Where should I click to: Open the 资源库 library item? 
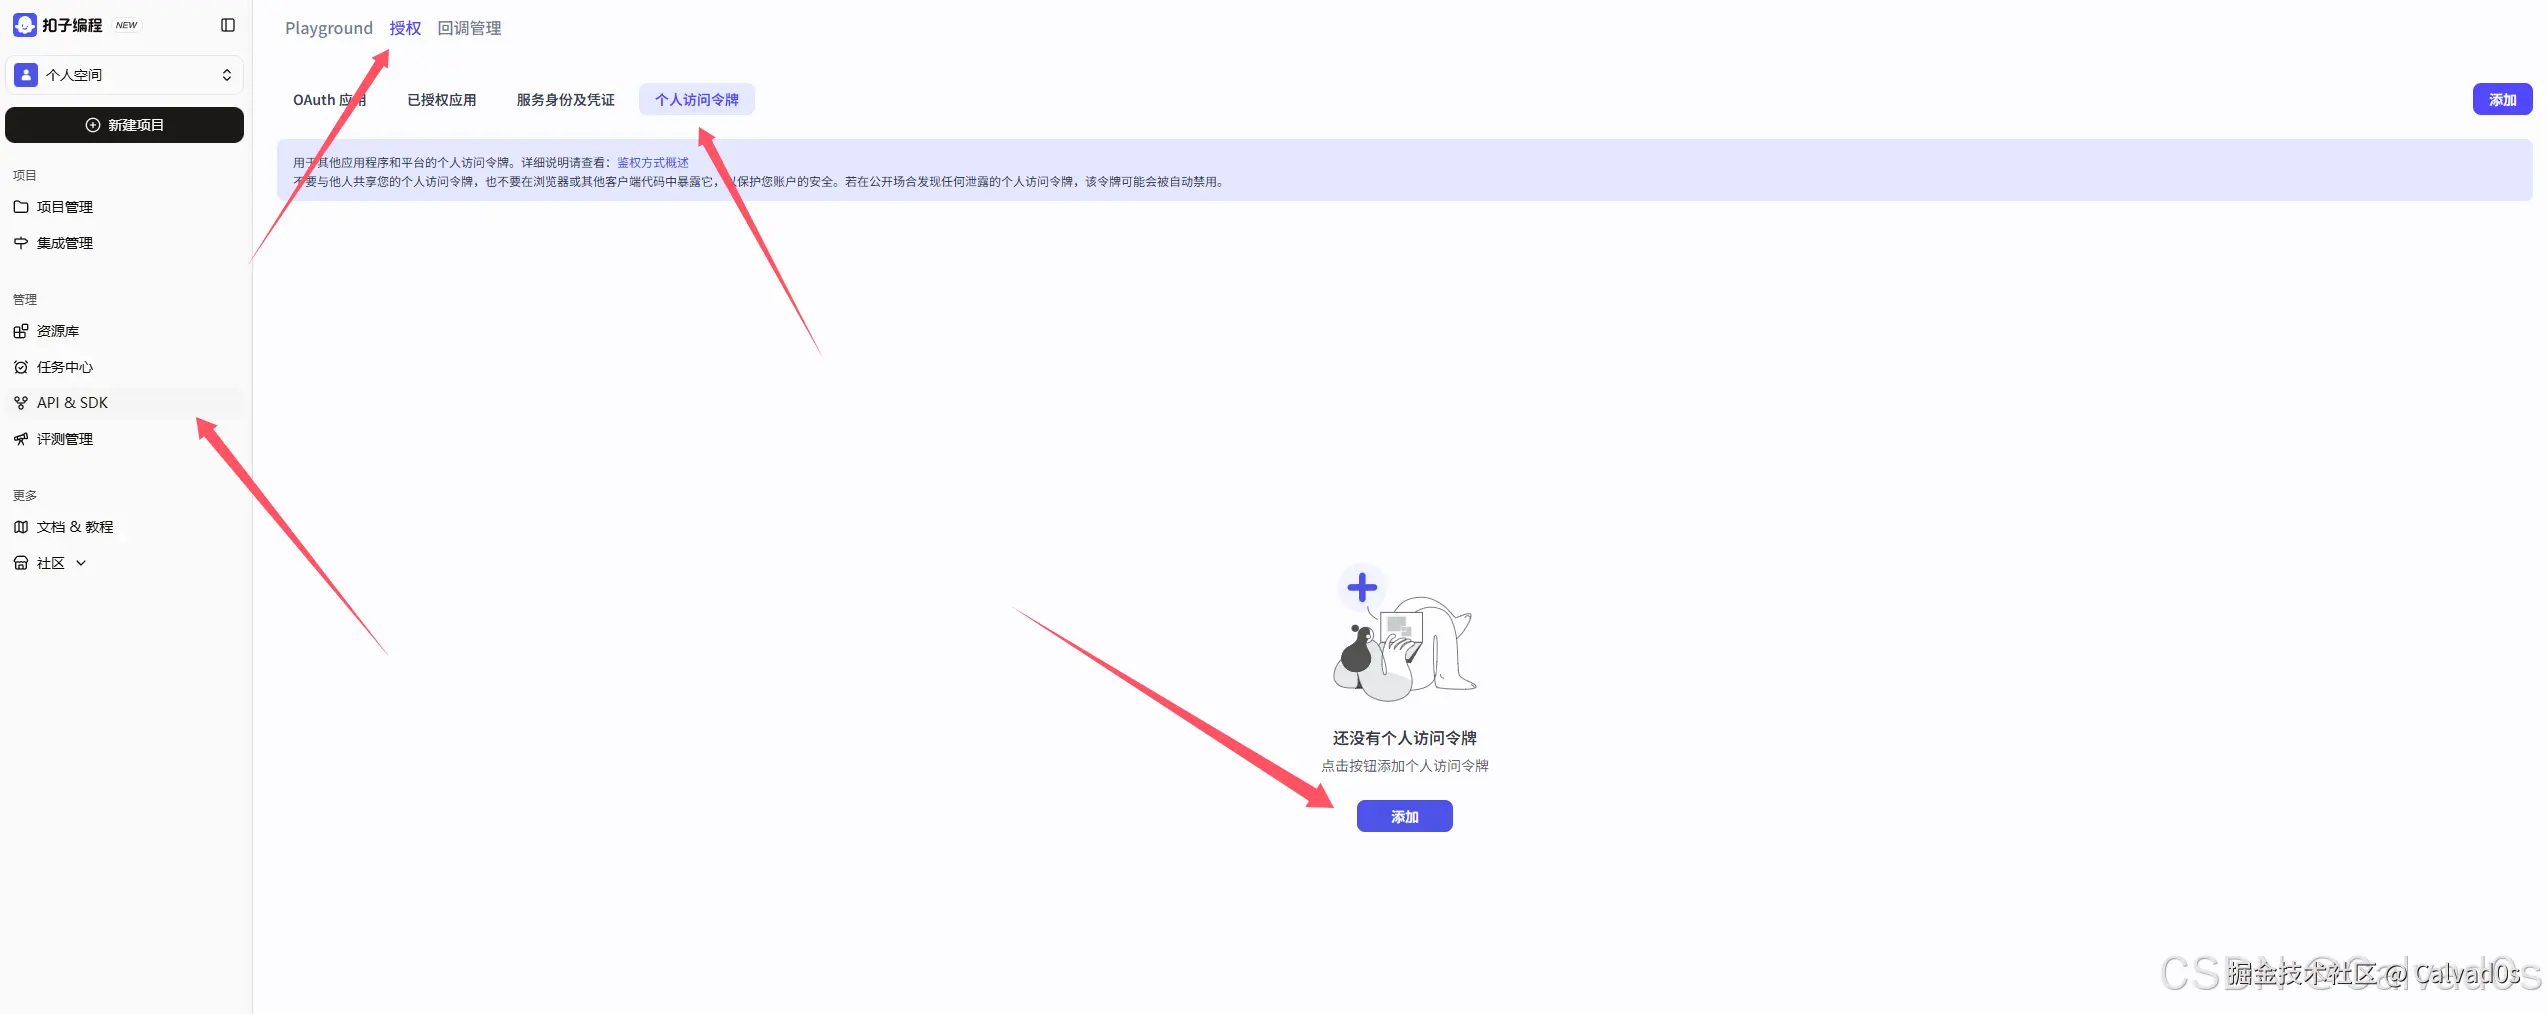pos(57,331)
